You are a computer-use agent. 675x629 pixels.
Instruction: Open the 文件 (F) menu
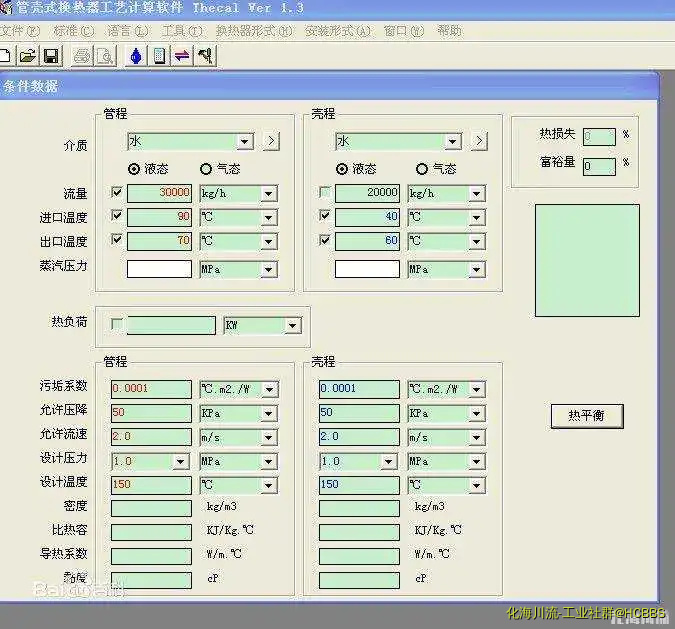[x=19, y=31]
